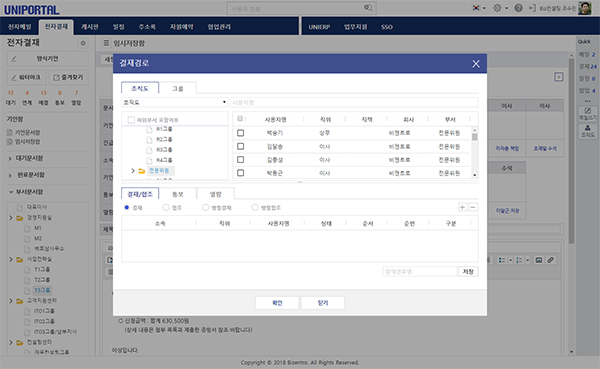The height and width of the screenshot is (369, 600).
Task: Open the 조직도 dropdown in dialog
Action: pos(175,102)
